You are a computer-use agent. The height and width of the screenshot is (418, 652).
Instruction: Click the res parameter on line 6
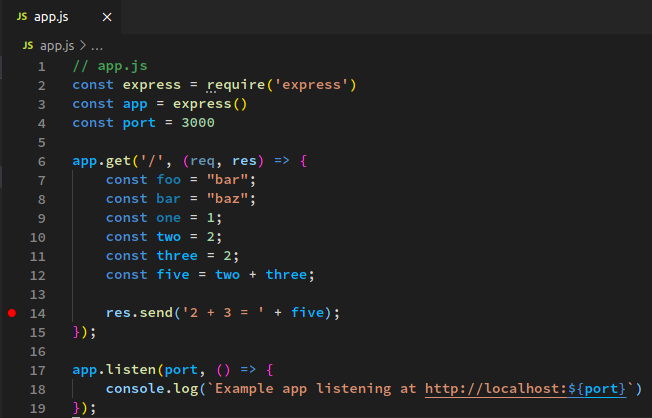click(x=244, y=161)
